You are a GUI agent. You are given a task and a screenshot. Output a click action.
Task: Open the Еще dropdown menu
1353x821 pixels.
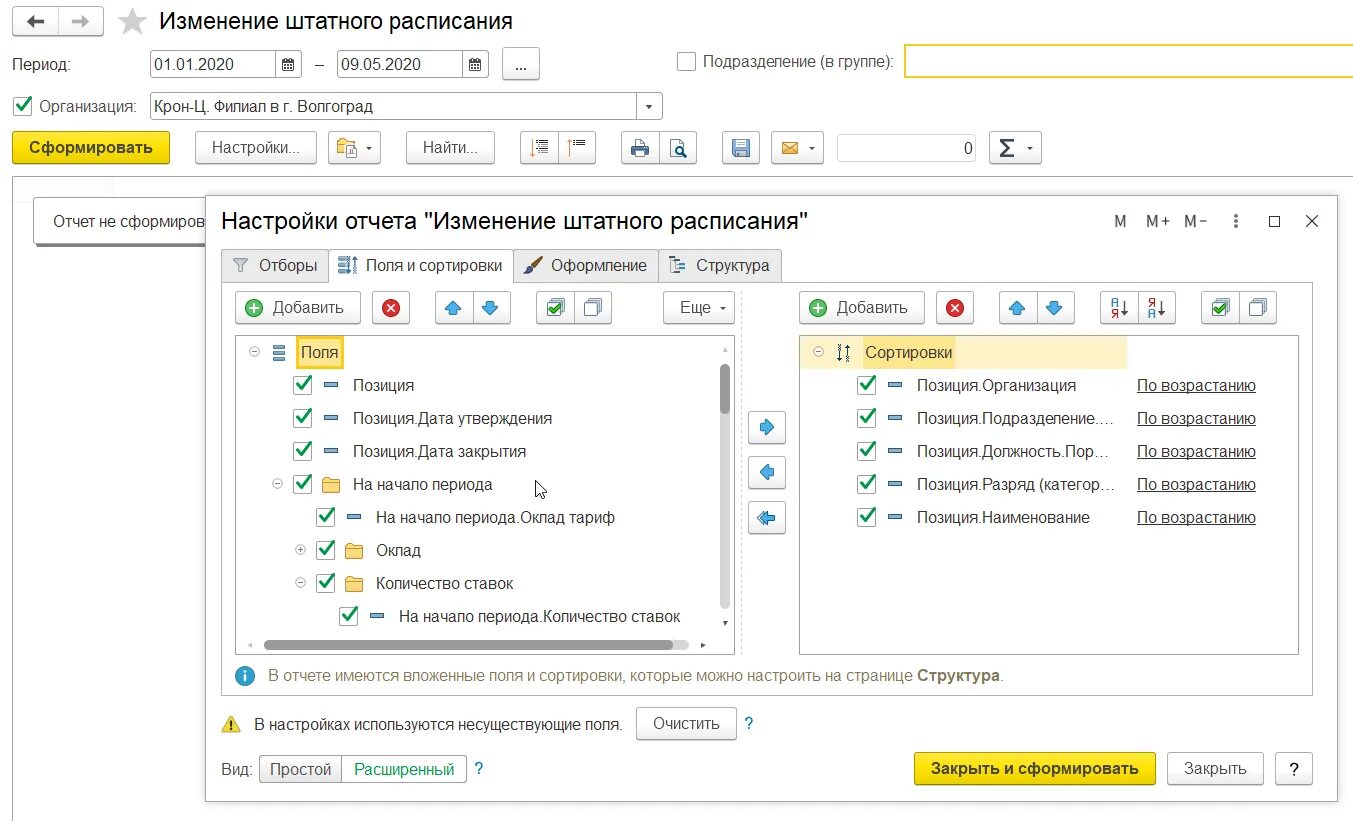tap(699, 308)
